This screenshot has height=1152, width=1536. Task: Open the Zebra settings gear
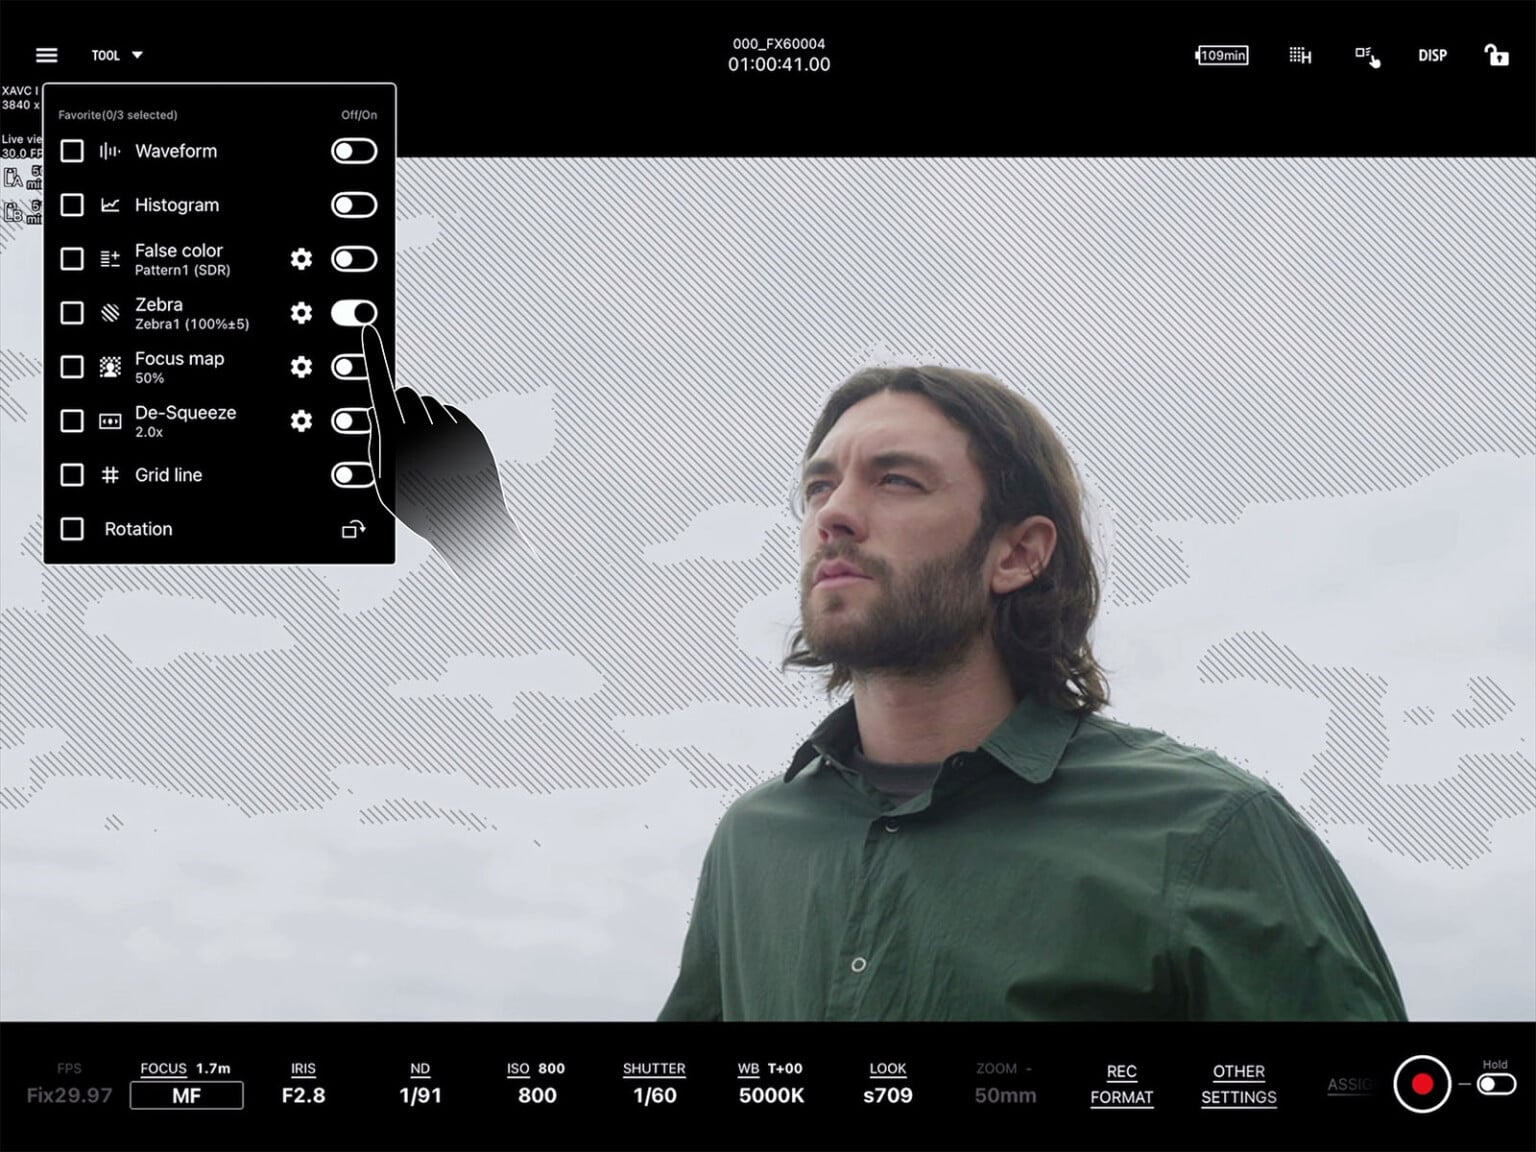301,313
